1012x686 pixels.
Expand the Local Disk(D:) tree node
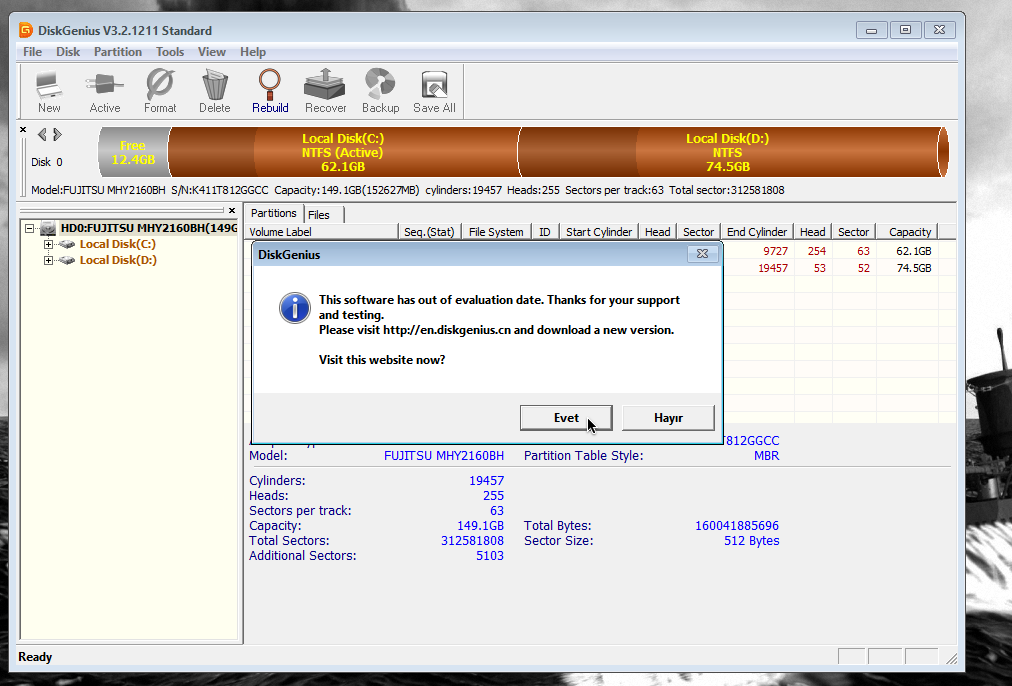pyautogui.click(x=48, y=261)
